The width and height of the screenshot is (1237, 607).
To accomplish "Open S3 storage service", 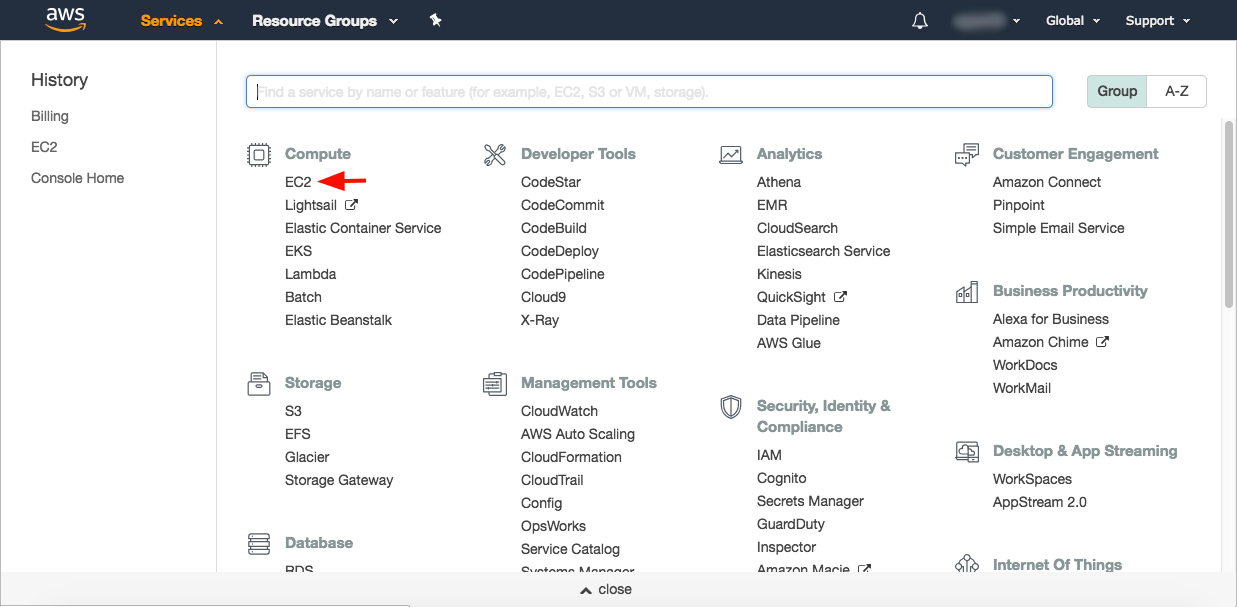I will point(293,411).
